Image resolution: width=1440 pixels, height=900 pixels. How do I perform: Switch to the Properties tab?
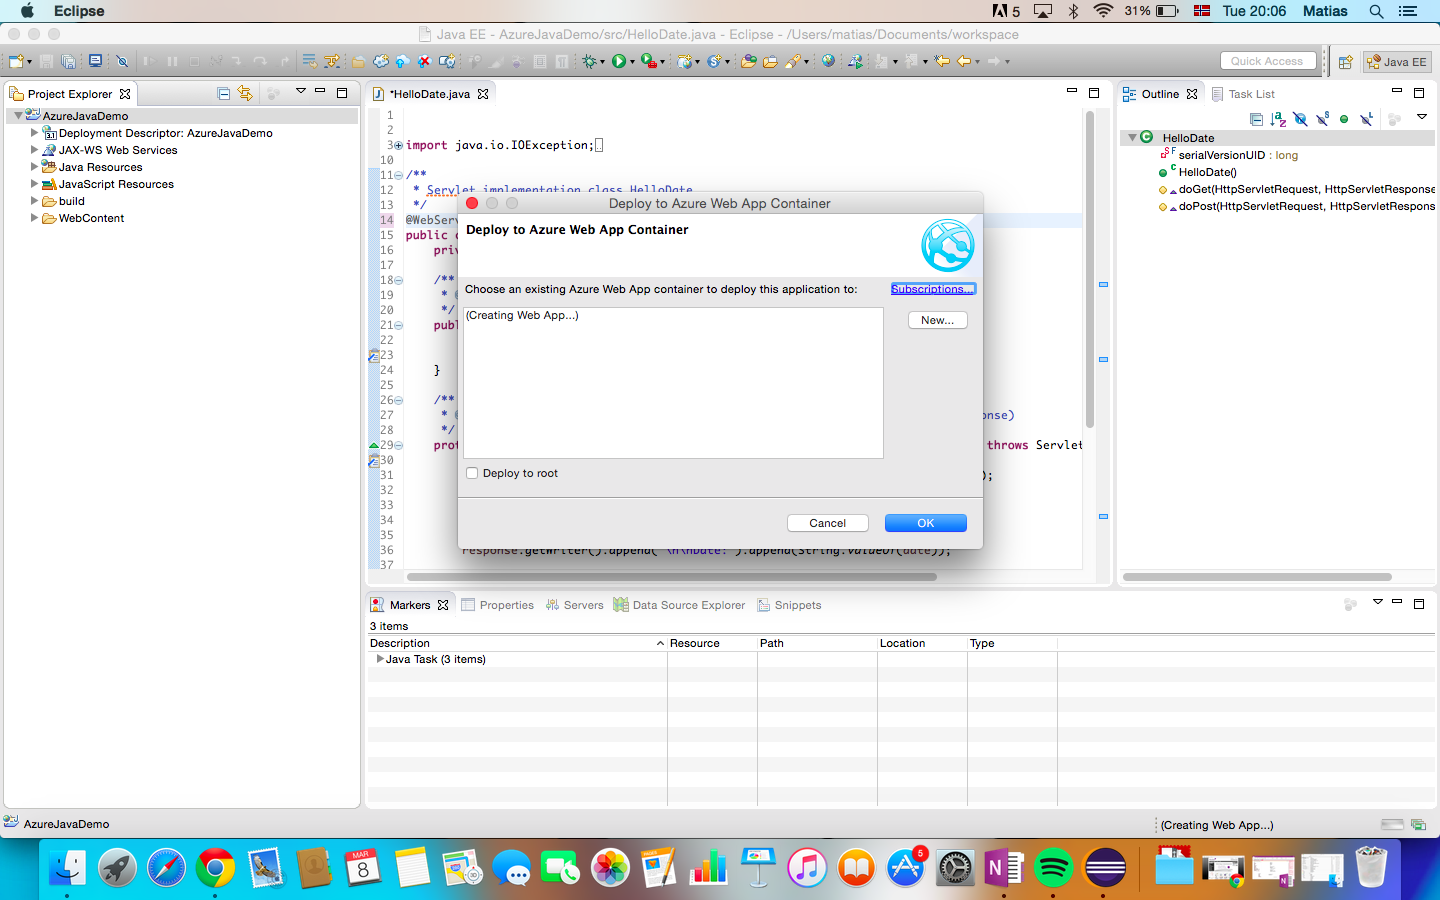[x=497, y=605]
